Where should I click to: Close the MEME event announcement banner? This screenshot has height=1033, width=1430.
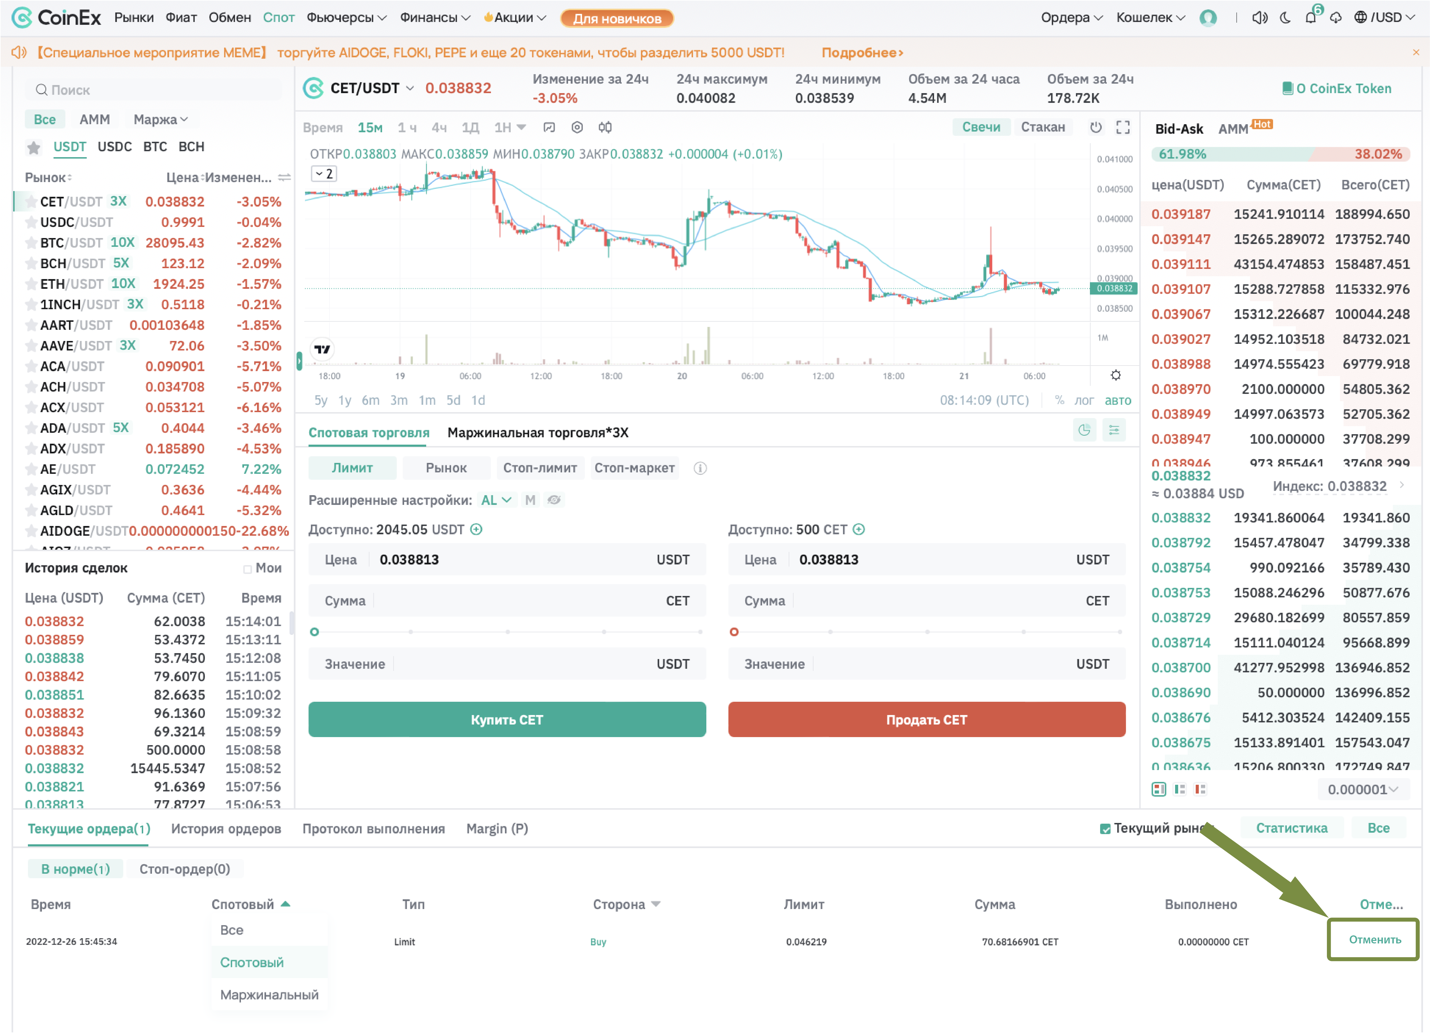pos(1416,52)
